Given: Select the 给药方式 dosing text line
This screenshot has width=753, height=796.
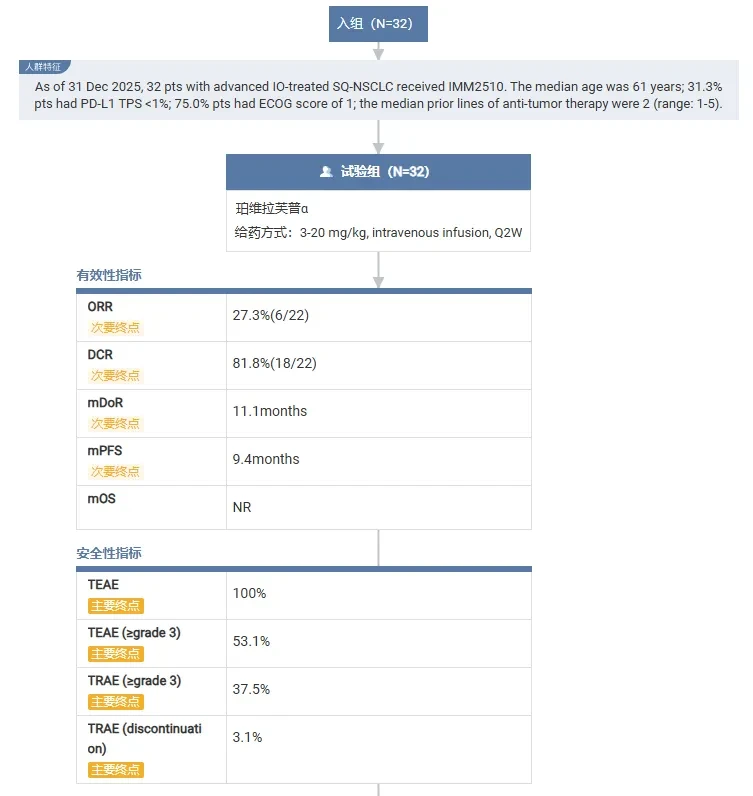Looking at the screenshot, I should [x=378, y=233].
